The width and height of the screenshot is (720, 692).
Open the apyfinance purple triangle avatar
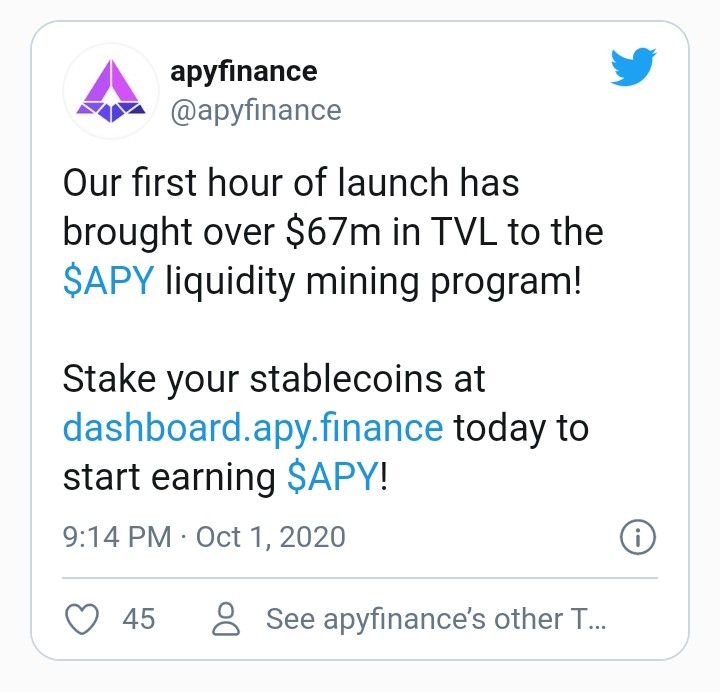point(111,91)
